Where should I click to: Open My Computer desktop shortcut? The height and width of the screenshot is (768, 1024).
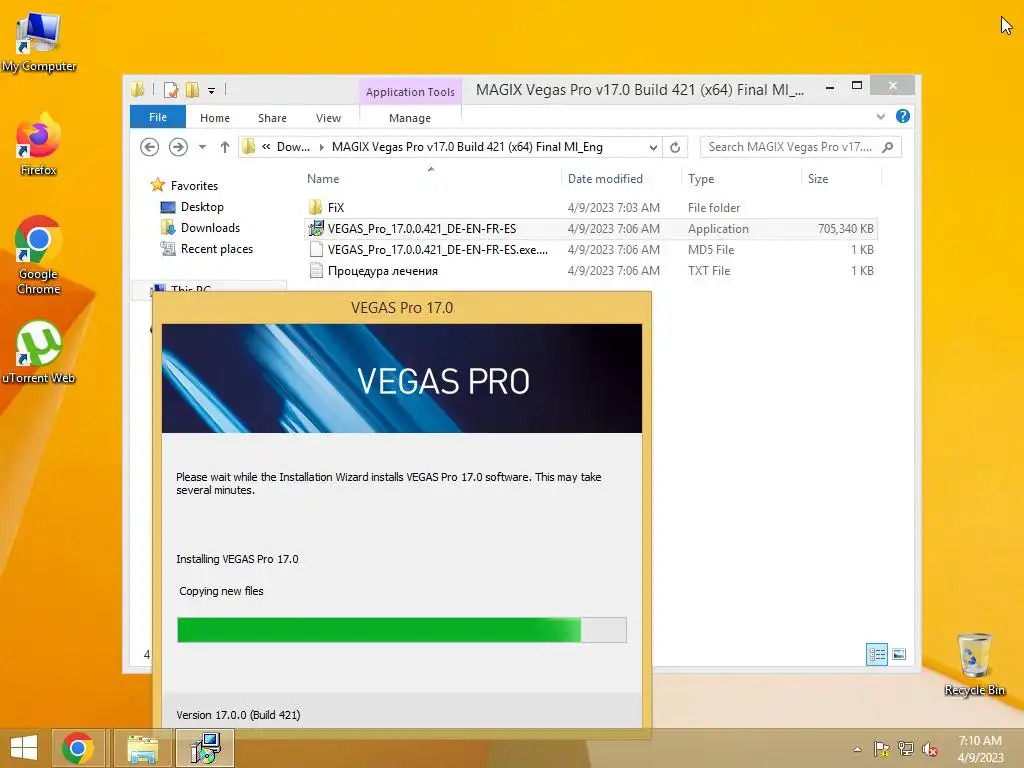(39, 40)
